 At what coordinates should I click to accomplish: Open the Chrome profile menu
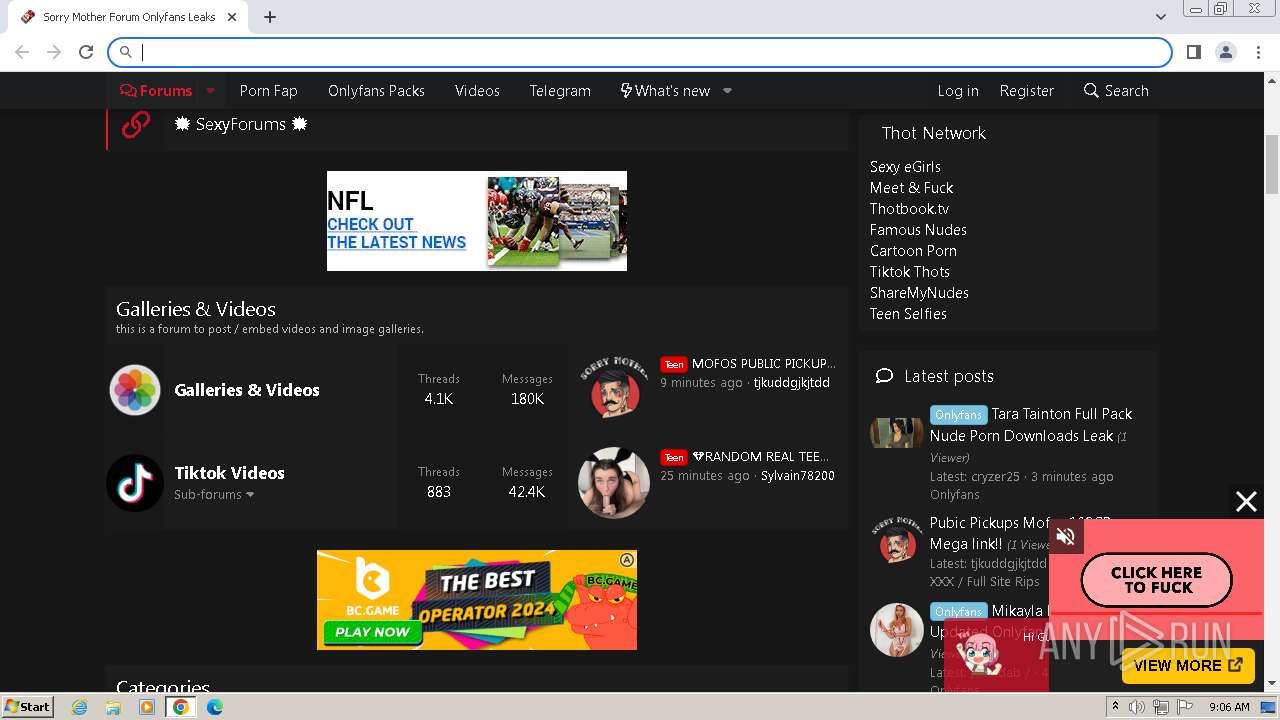tap(1226, 52)
